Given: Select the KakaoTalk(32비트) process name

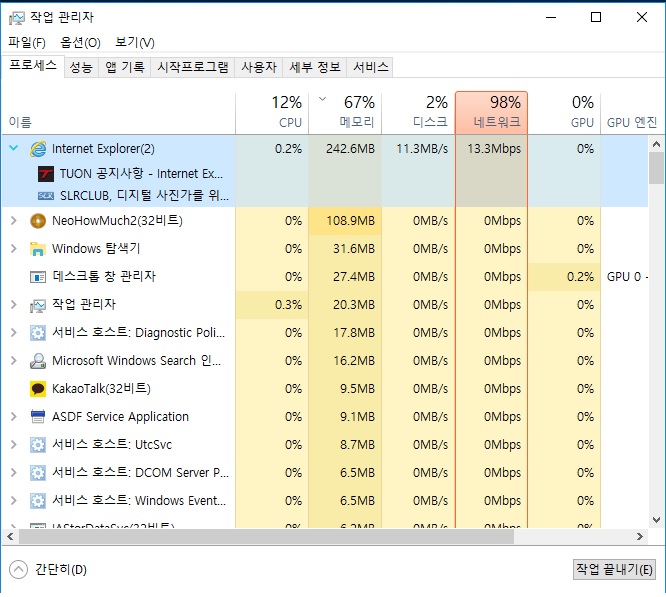Looking at the screenshot, I should [x=101, y=389].
